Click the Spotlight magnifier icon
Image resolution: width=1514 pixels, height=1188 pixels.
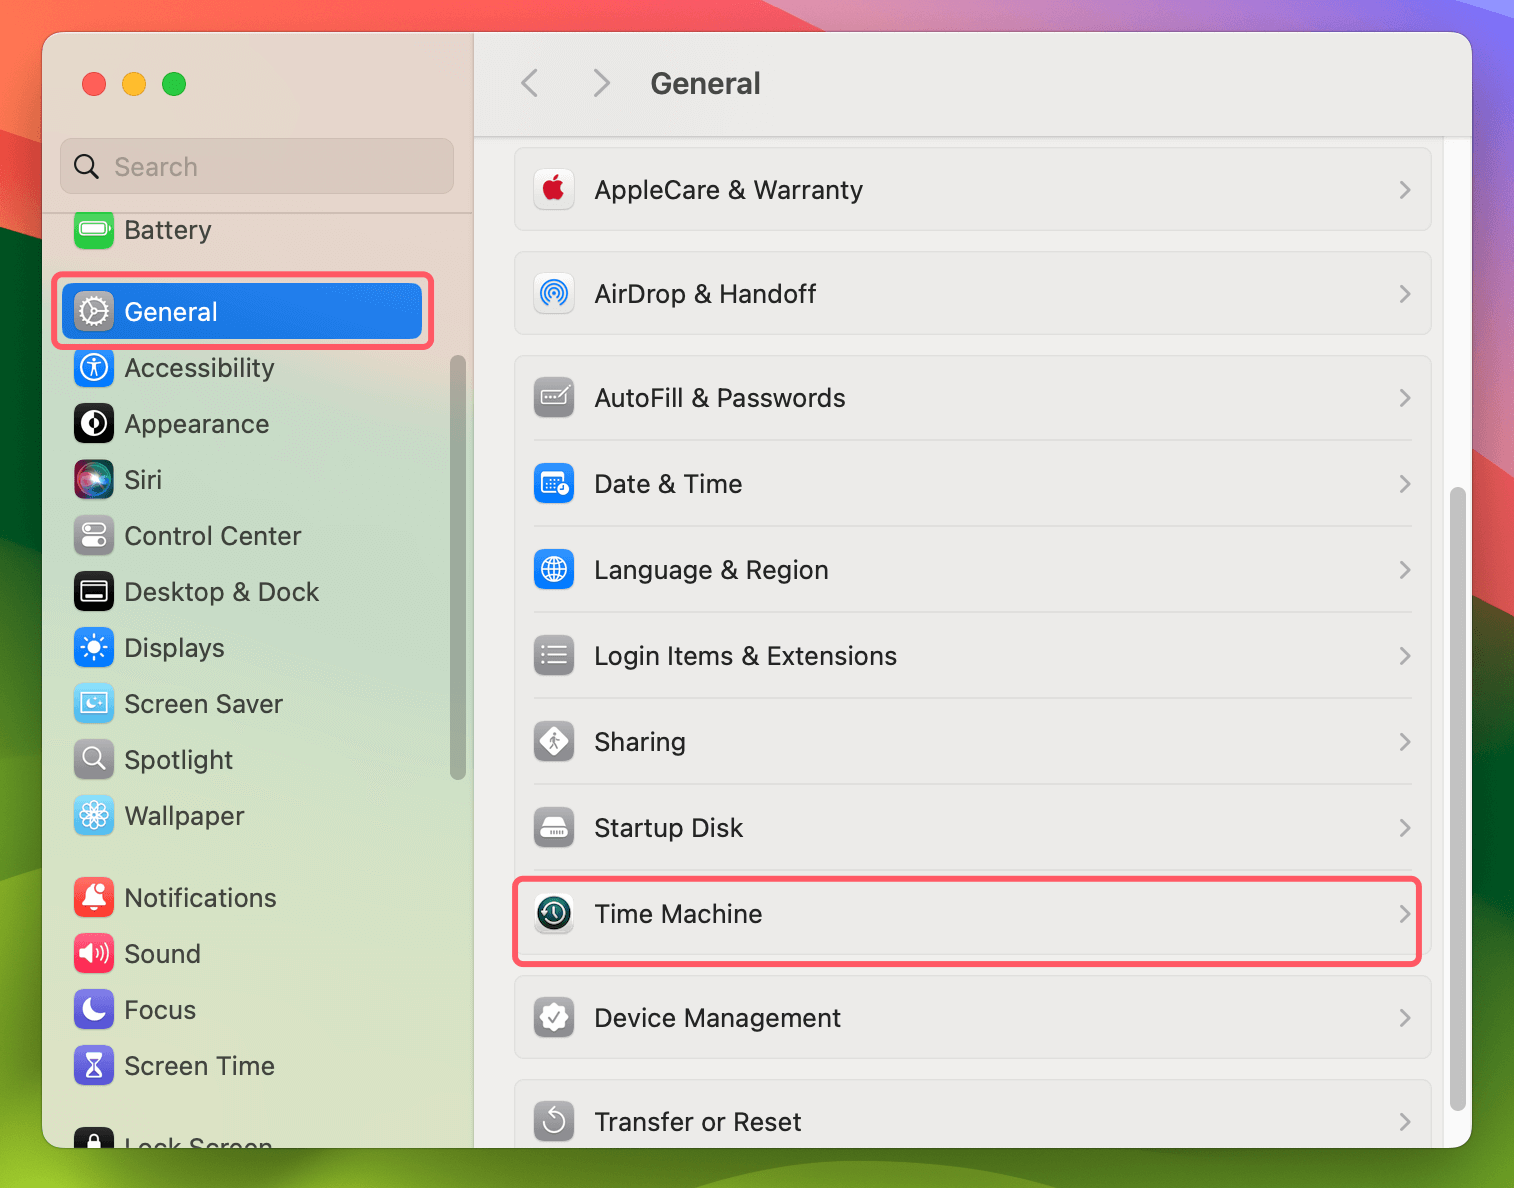pyautogui.click(x=93, y=759)
